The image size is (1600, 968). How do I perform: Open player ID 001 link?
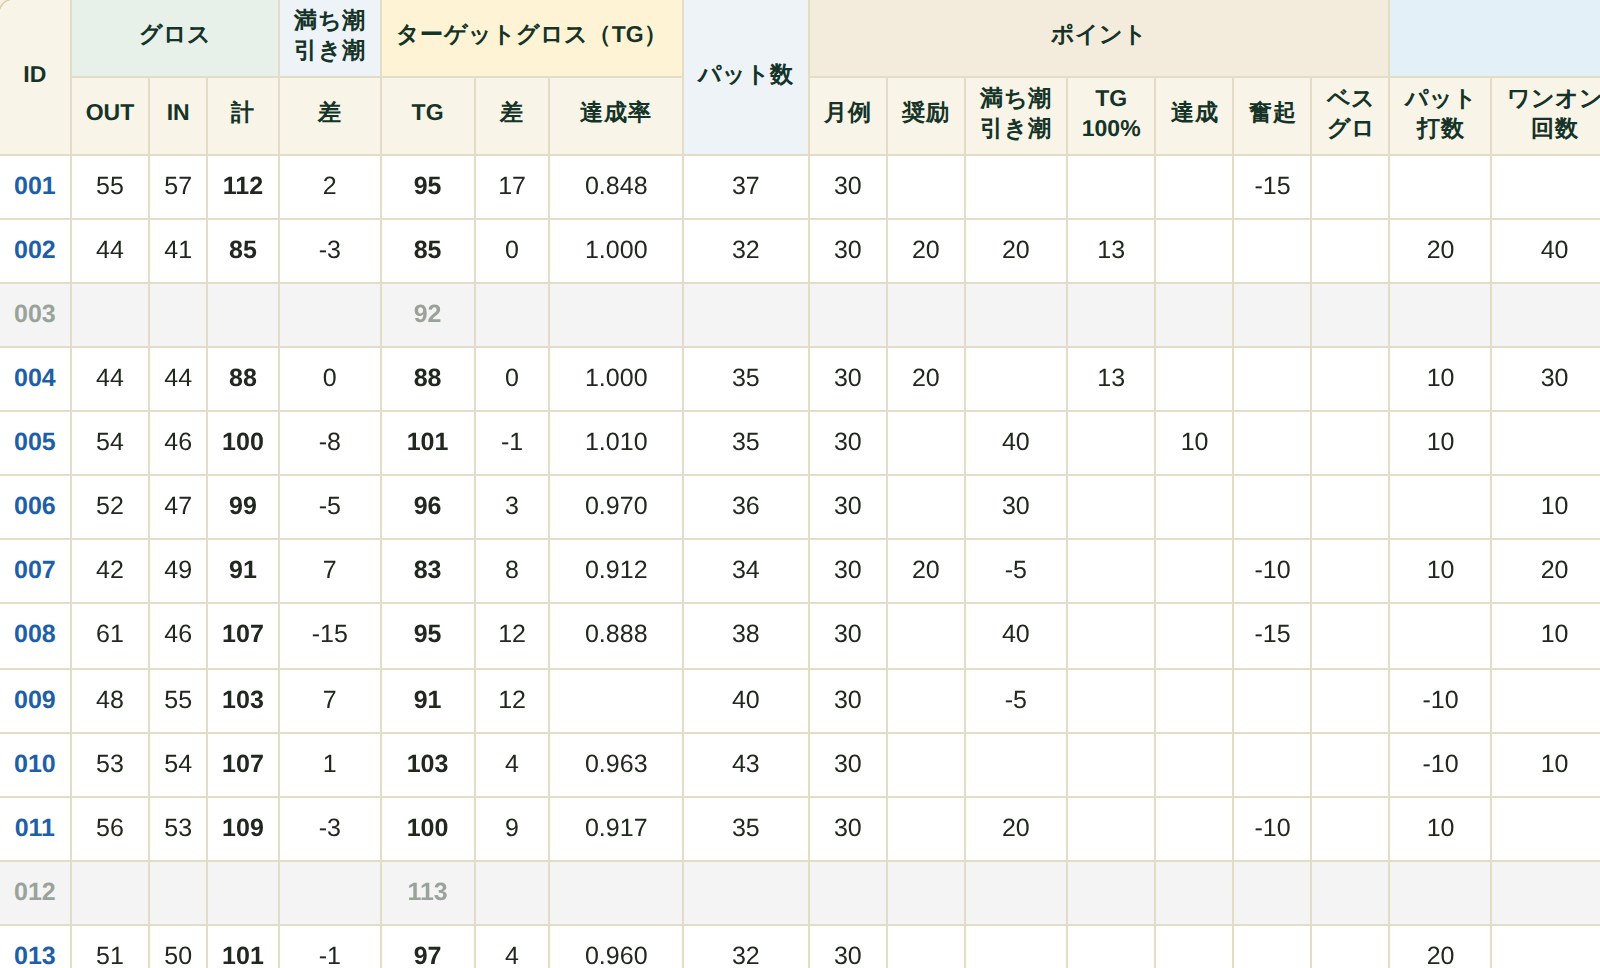(35, 186)
